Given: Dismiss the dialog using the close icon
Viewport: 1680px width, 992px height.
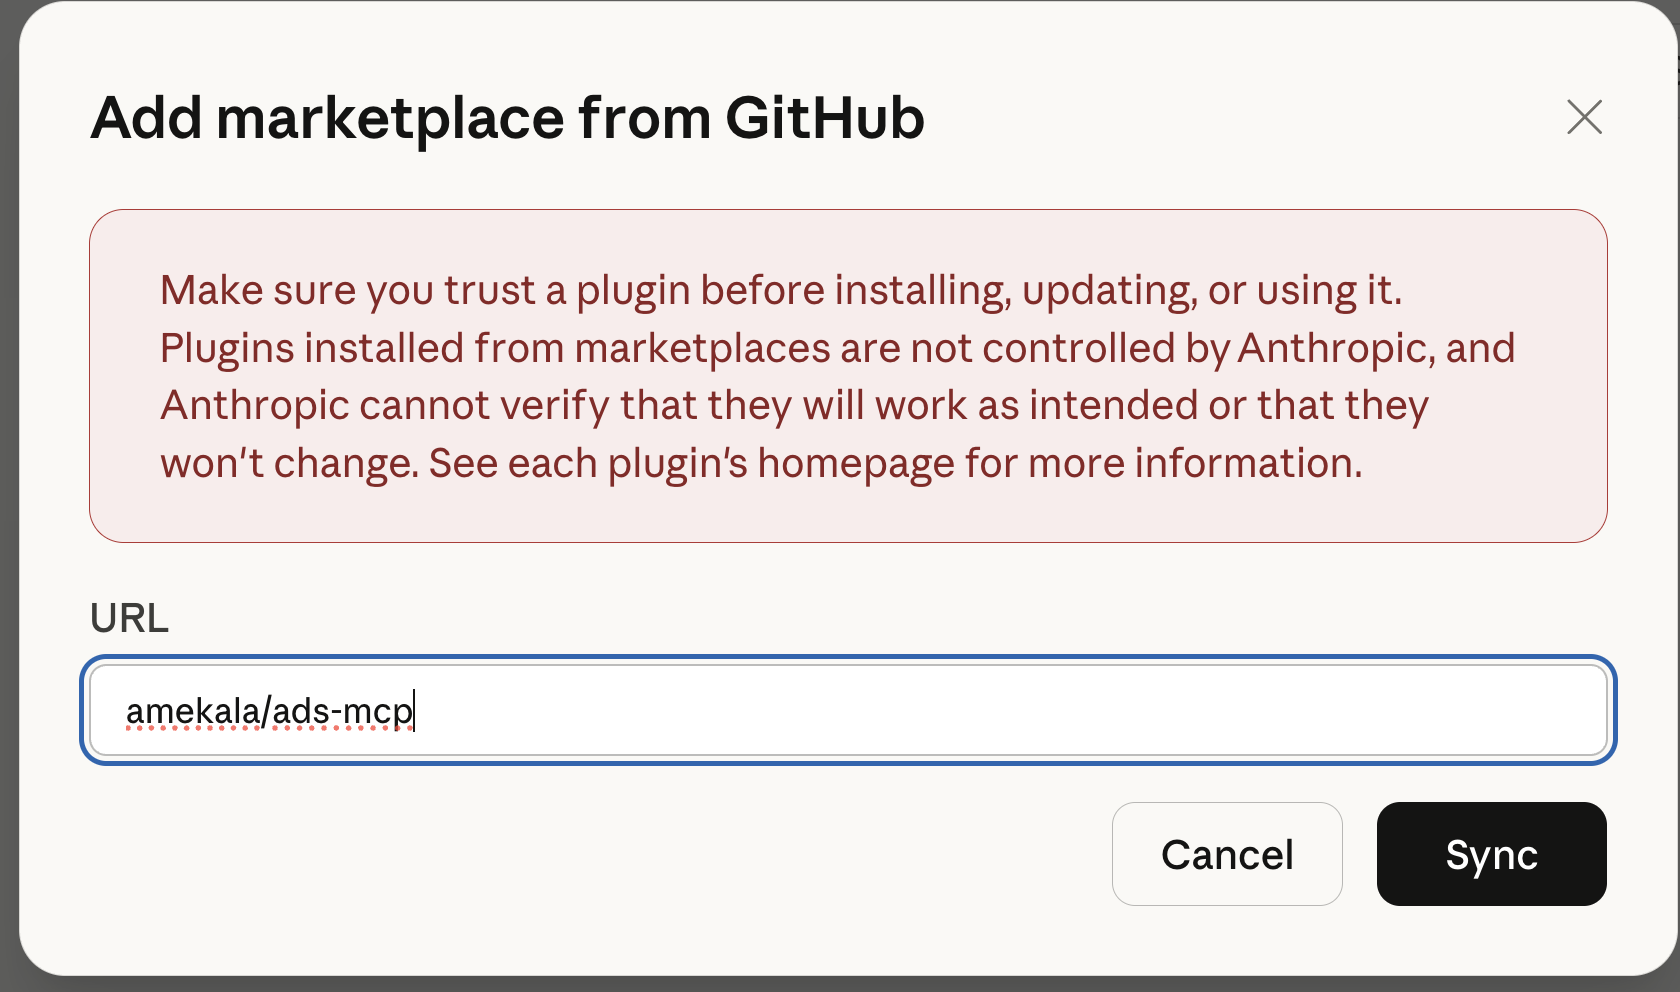Looking at the screenshot, I should [x=1585, y=117].
